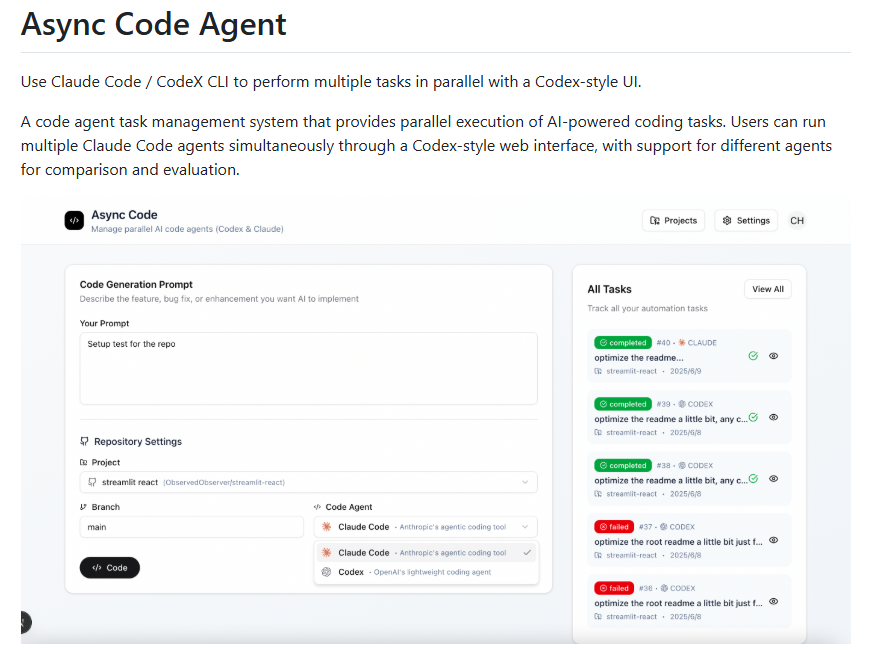This screenshot has height=656, width=869.
Task: Click the CLAUDE sunburst icon on task #40
Action: coord(681,342)
